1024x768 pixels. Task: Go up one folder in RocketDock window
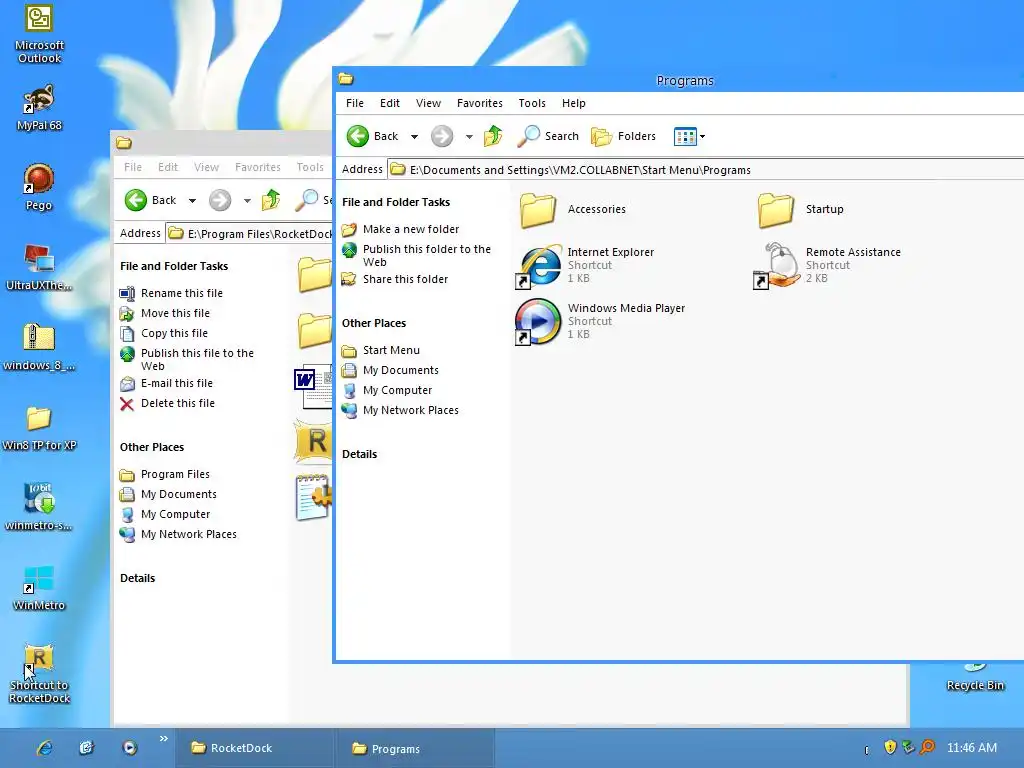coord(271,200)
